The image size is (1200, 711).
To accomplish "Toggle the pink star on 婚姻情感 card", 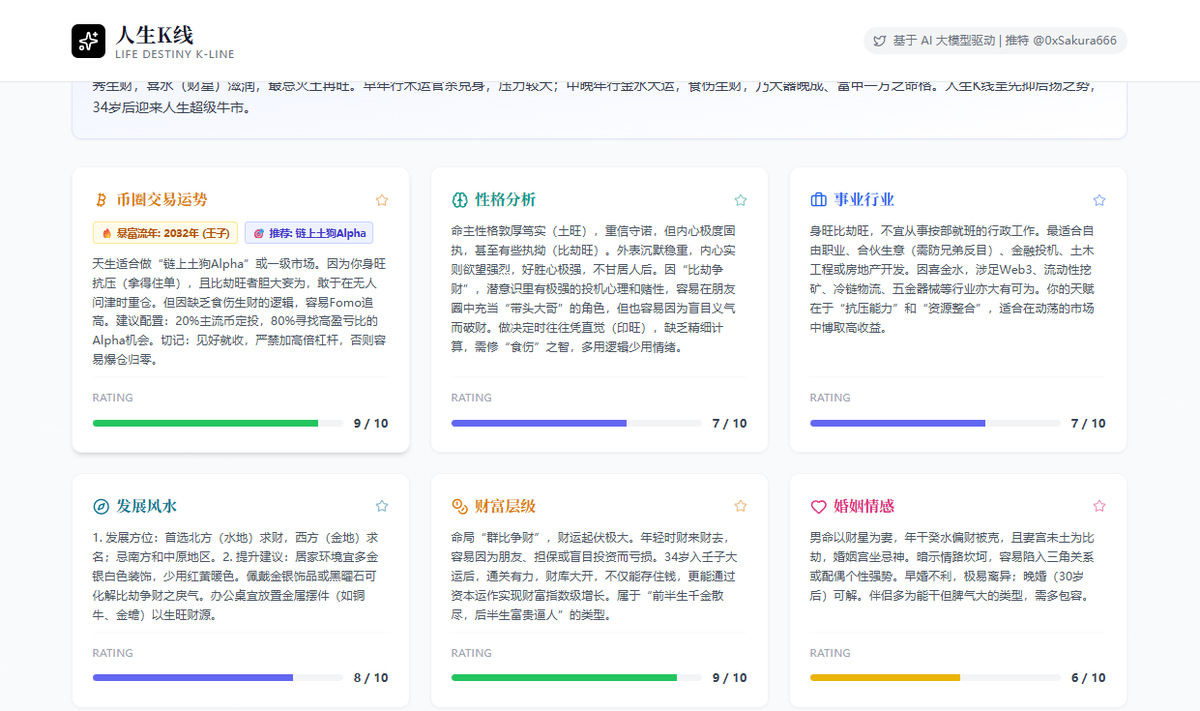I will (x=1099, y=506).
